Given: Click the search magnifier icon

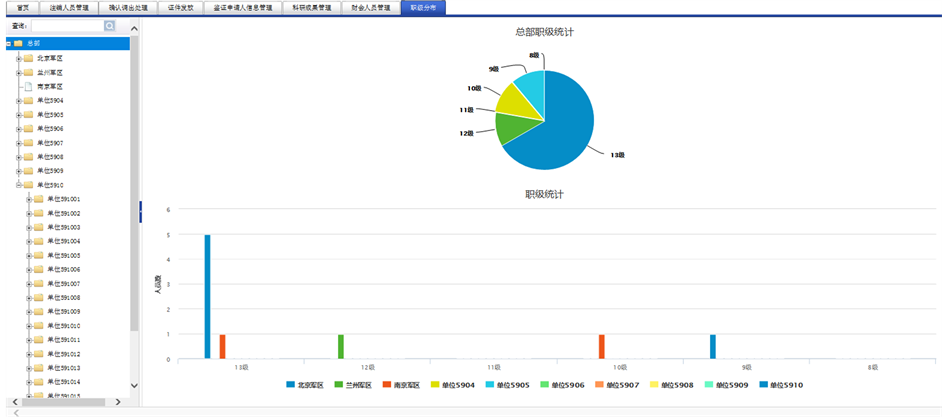Looking at the screenshot, I should [110, 25].
